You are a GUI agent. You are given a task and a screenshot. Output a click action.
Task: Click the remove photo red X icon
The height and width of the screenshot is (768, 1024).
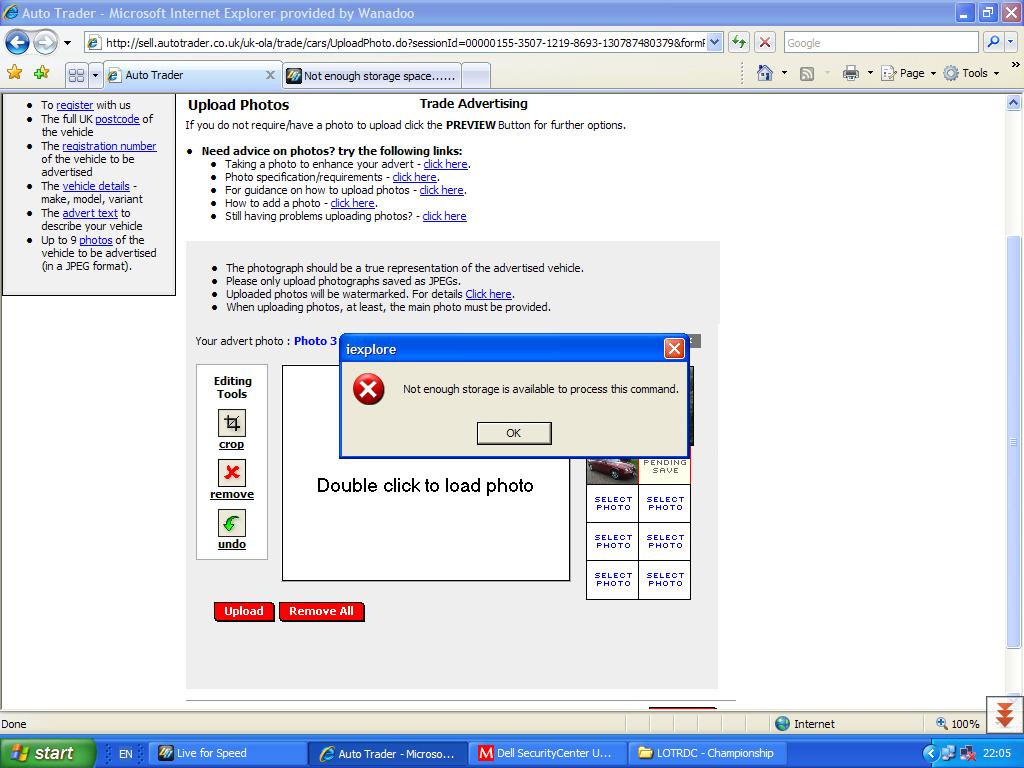point(232,473)
